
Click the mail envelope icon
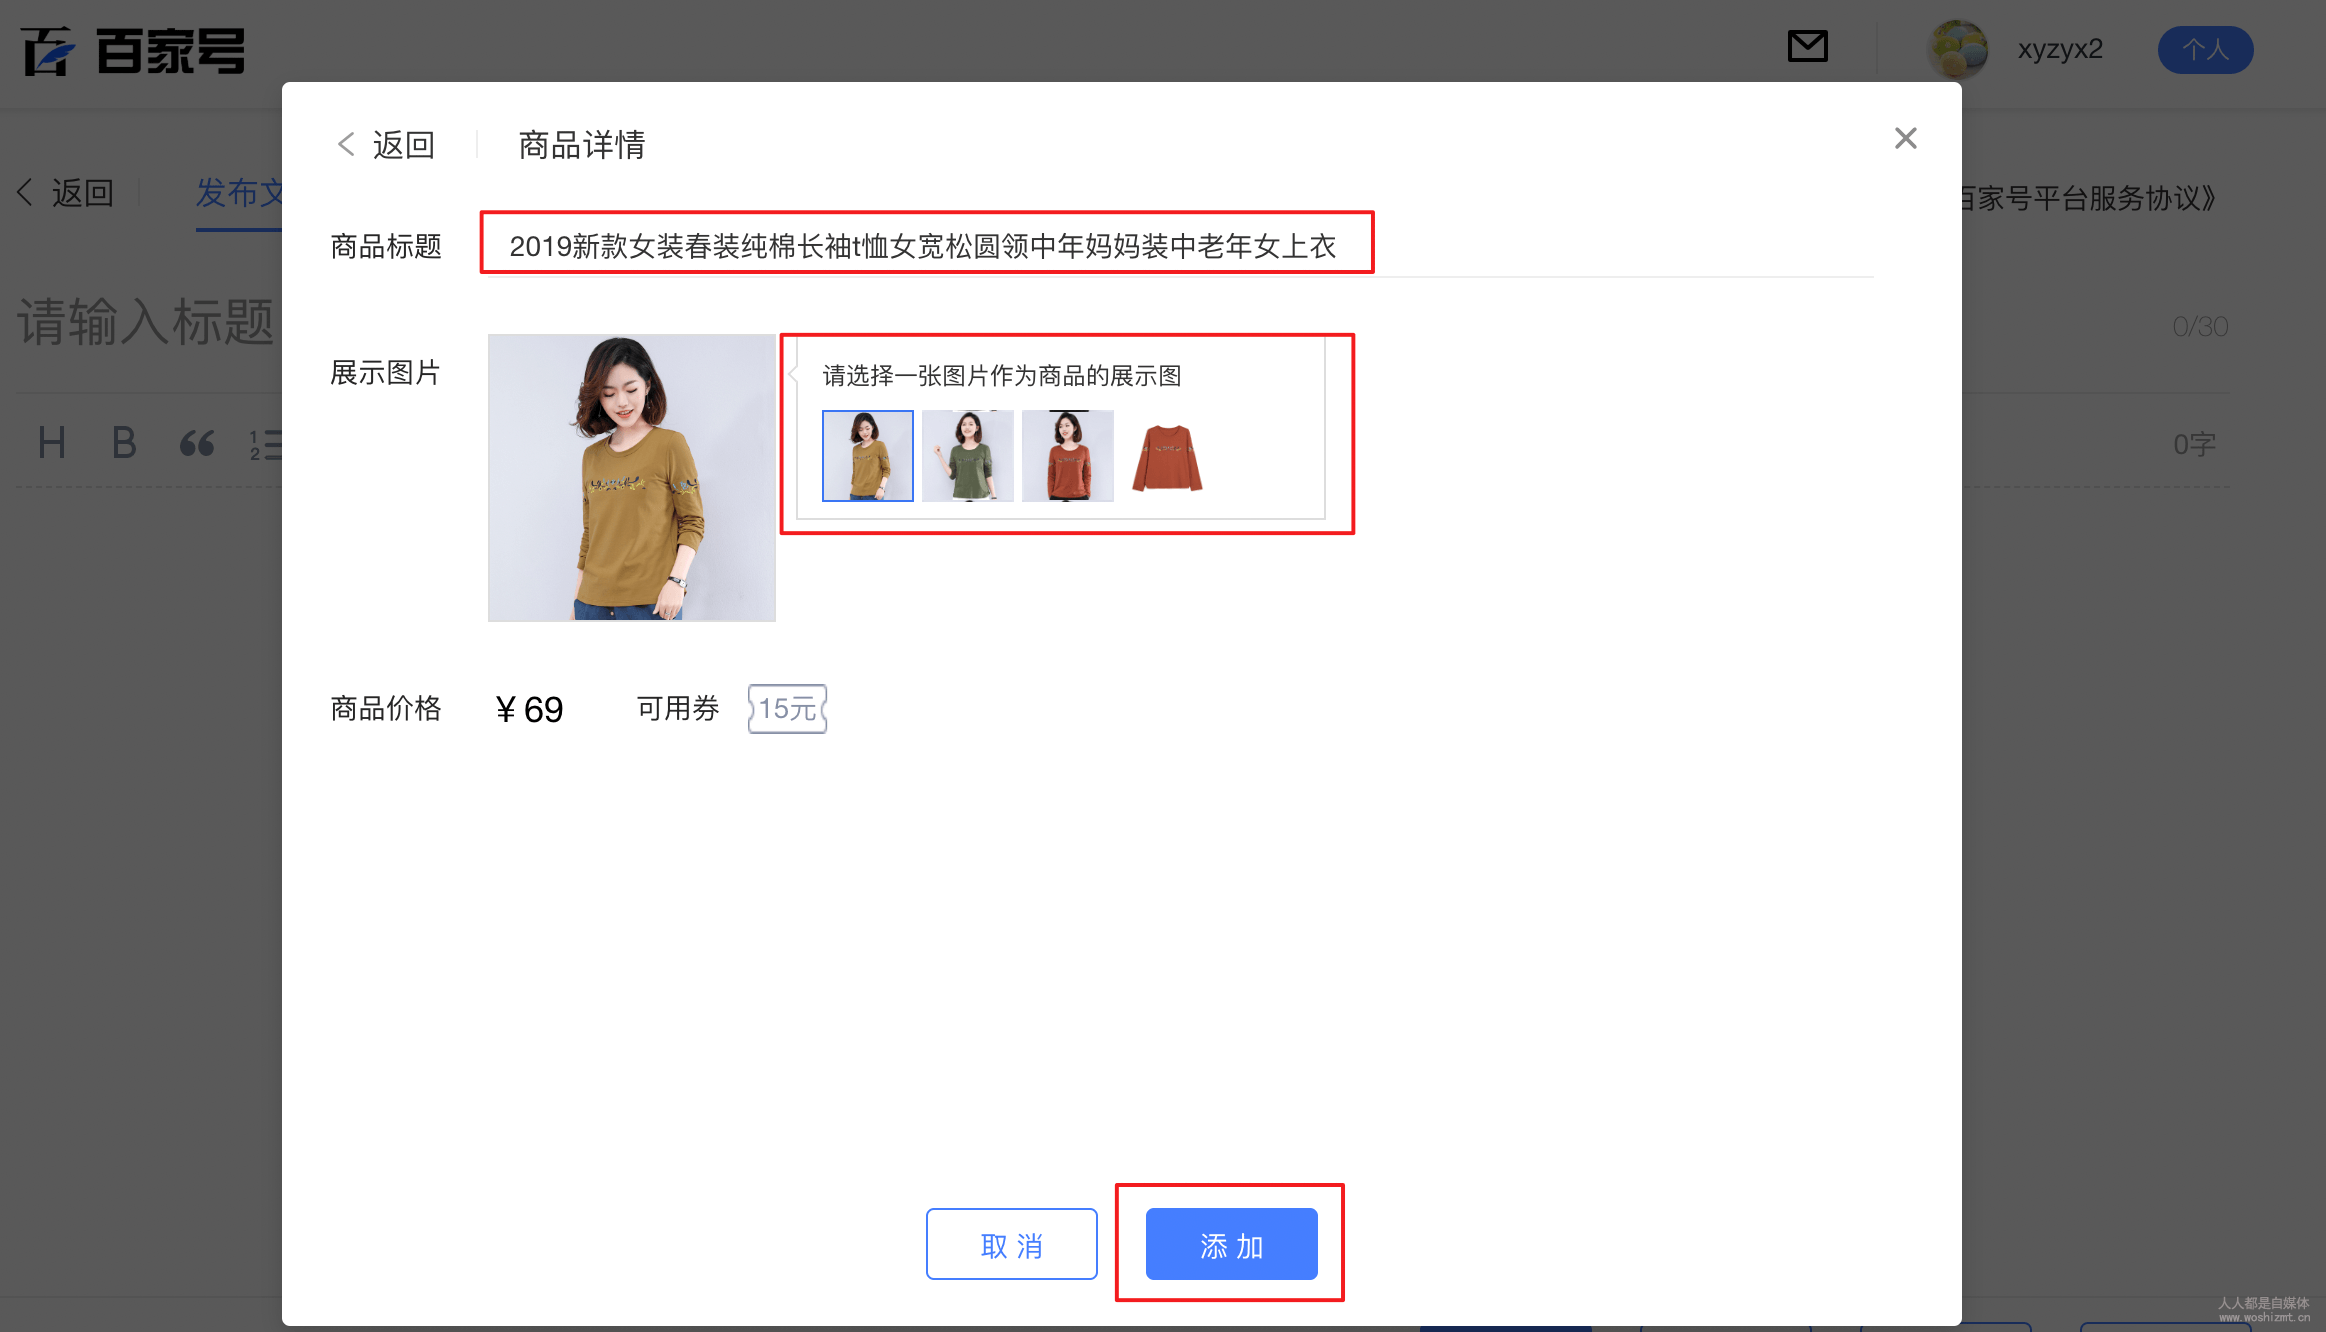coord(1807,47)
